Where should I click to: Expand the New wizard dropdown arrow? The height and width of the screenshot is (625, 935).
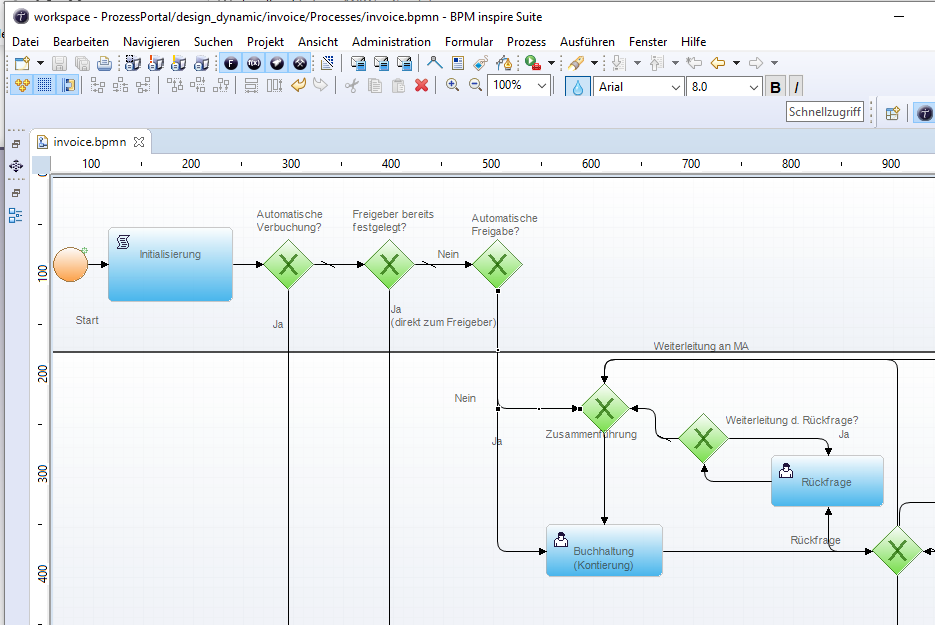(40, 63)
